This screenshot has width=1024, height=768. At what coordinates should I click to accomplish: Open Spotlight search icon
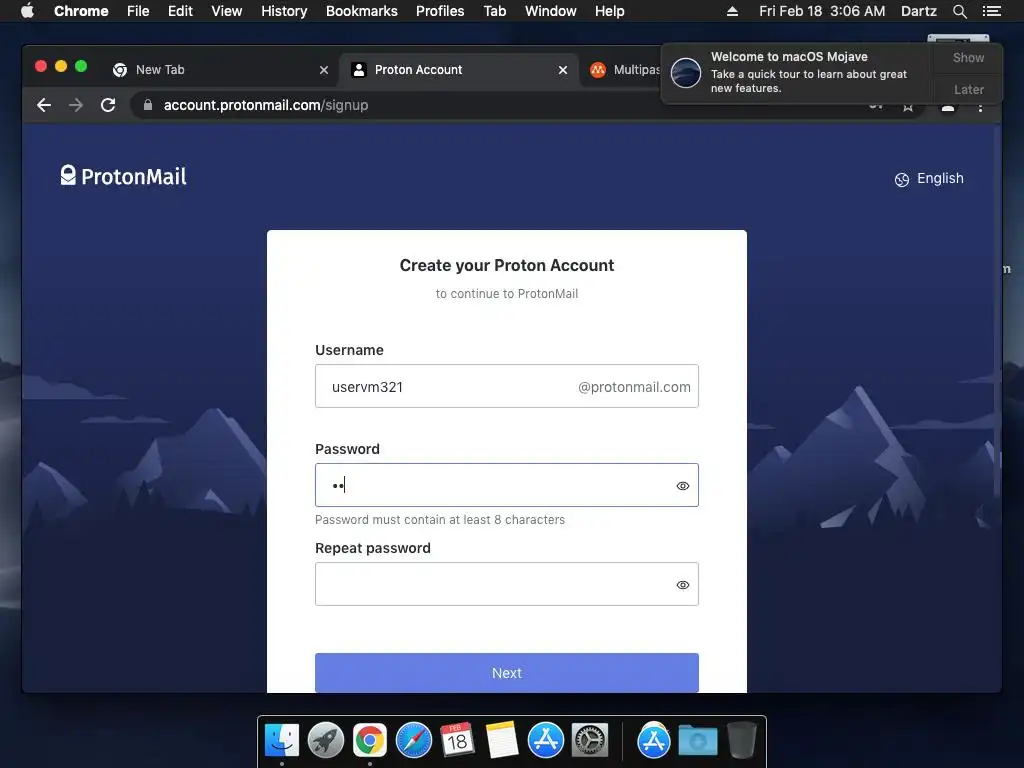point(959,11)
